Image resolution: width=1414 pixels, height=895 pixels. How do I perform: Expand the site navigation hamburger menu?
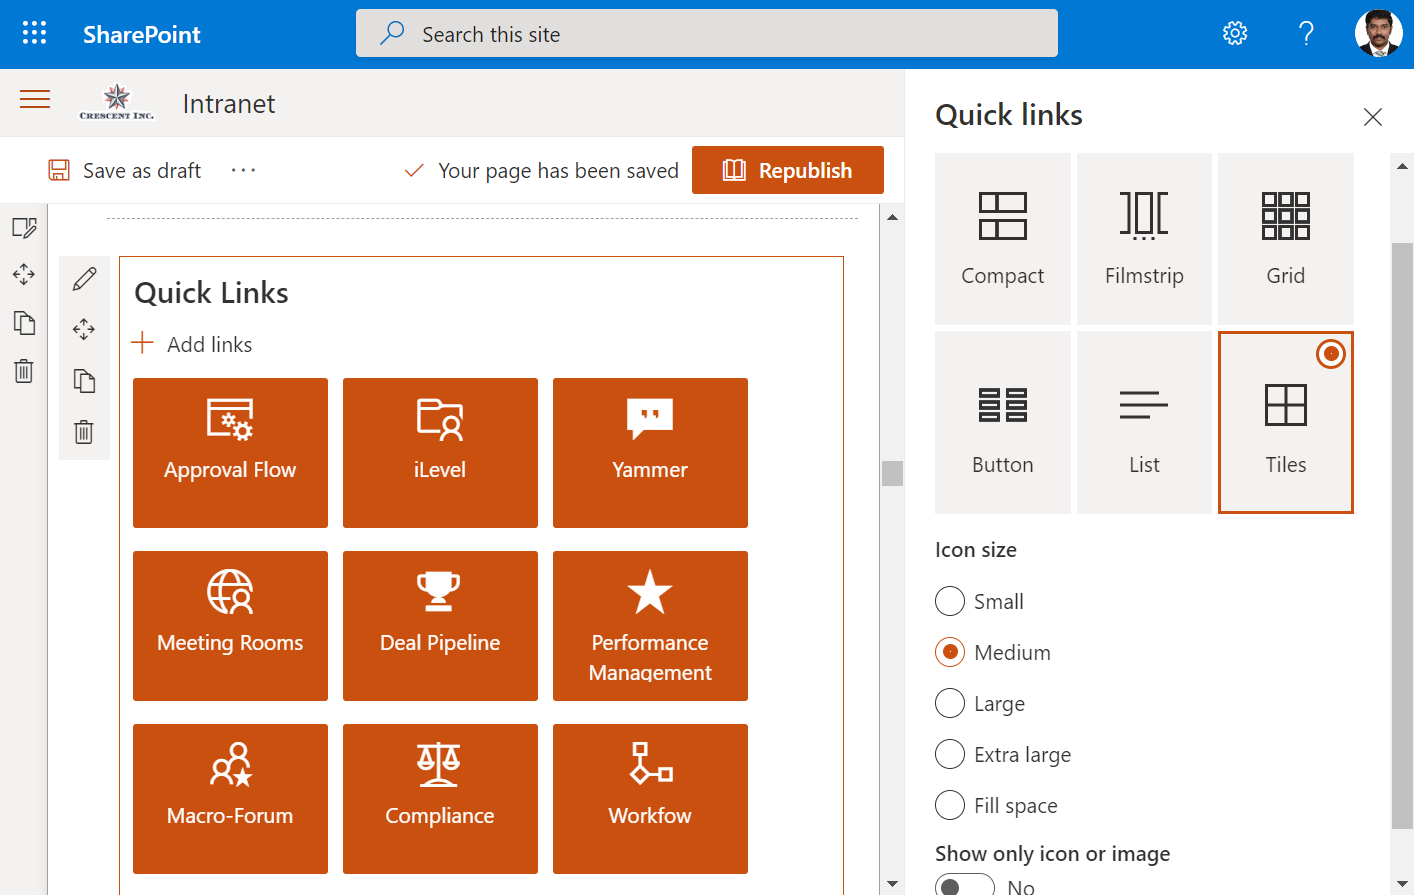[35, 100]
